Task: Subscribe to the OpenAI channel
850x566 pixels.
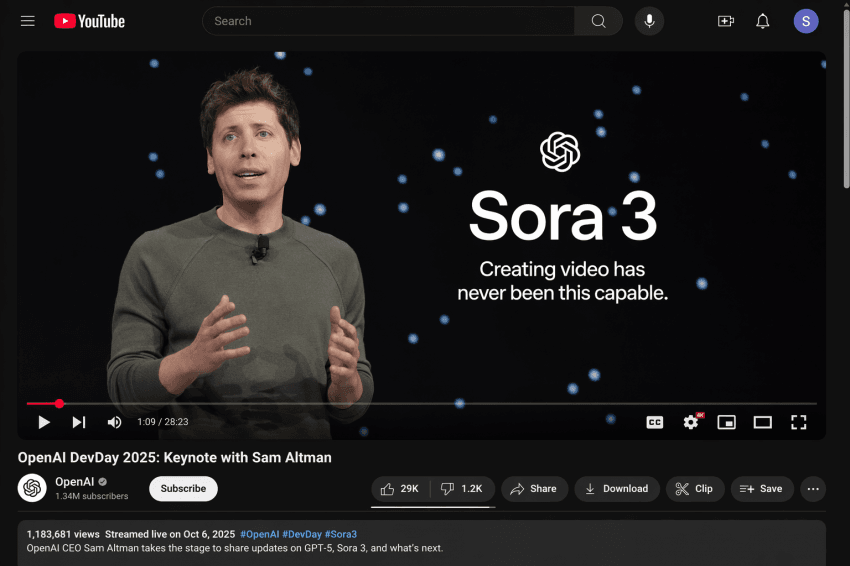Action: pyautogui.click(x=183, y=488)
